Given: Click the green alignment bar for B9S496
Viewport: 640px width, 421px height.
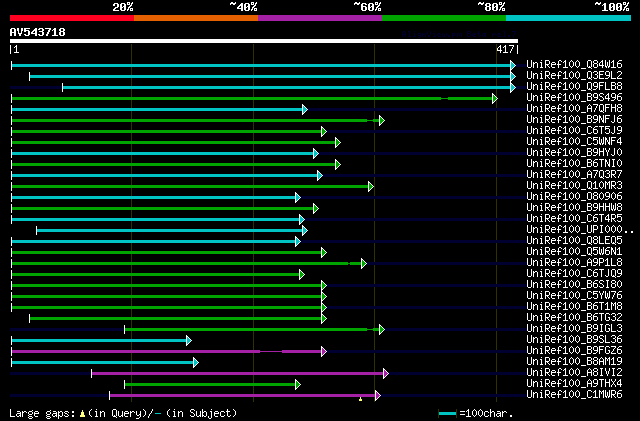Looking at the screenshot, I should point(252,98).
